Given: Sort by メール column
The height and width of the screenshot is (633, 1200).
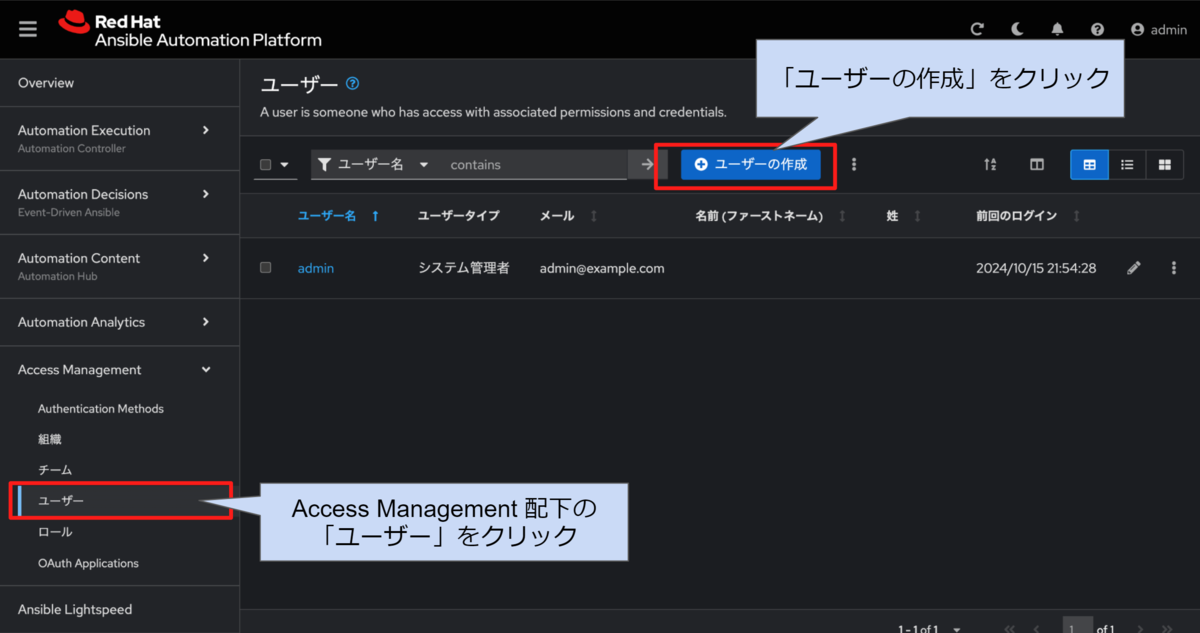Looking at the screenshot, I should click(x=569, y=216).
